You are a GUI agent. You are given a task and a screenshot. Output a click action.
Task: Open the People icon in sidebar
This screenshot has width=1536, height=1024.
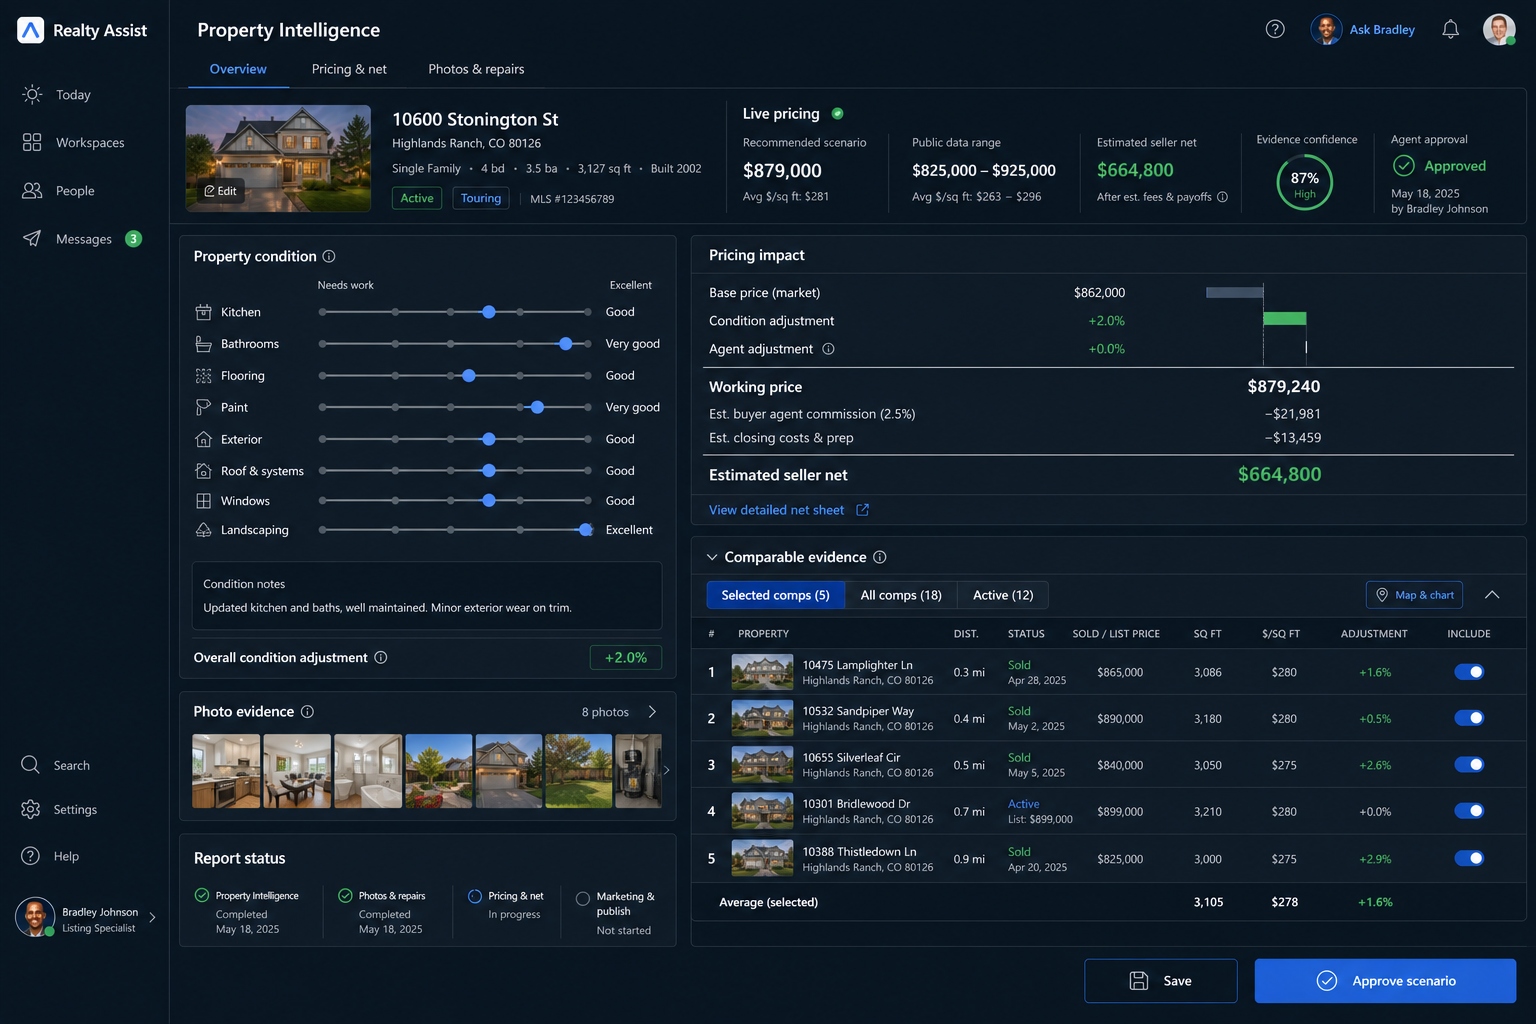point(32,190)
